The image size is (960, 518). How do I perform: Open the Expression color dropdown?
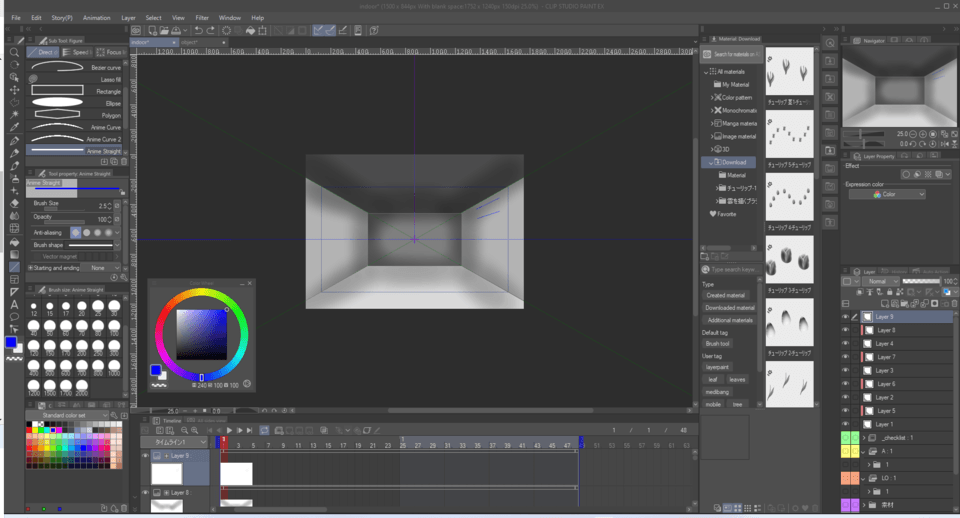[887, 194]
